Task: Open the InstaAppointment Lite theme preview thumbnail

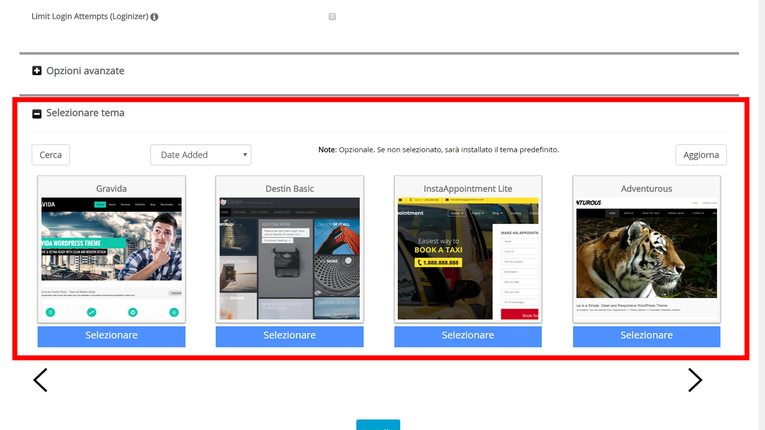Action: point(468,258)
